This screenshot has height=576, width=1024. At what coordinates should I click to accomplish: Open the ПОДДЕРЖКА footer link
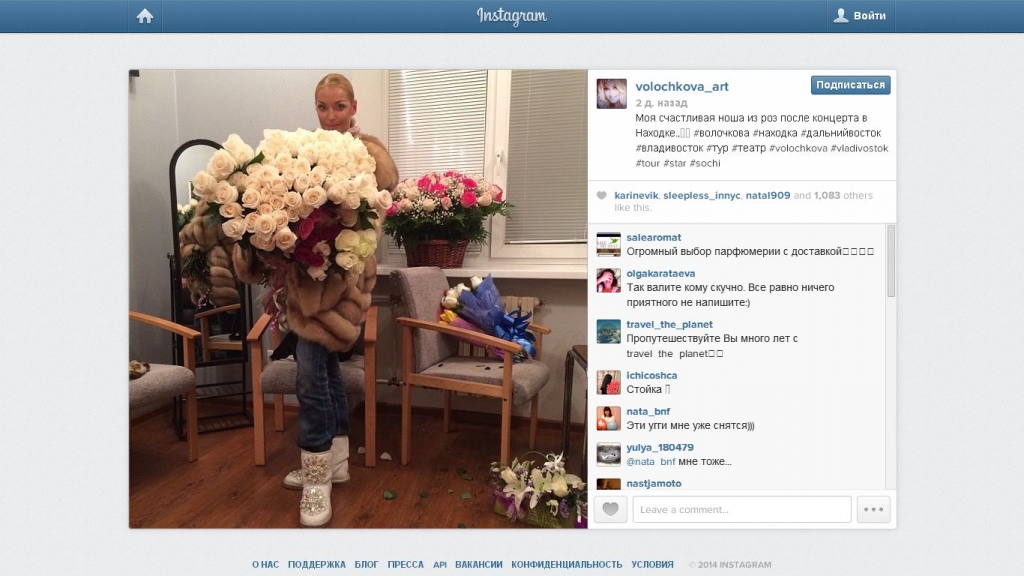coord(317,564)
